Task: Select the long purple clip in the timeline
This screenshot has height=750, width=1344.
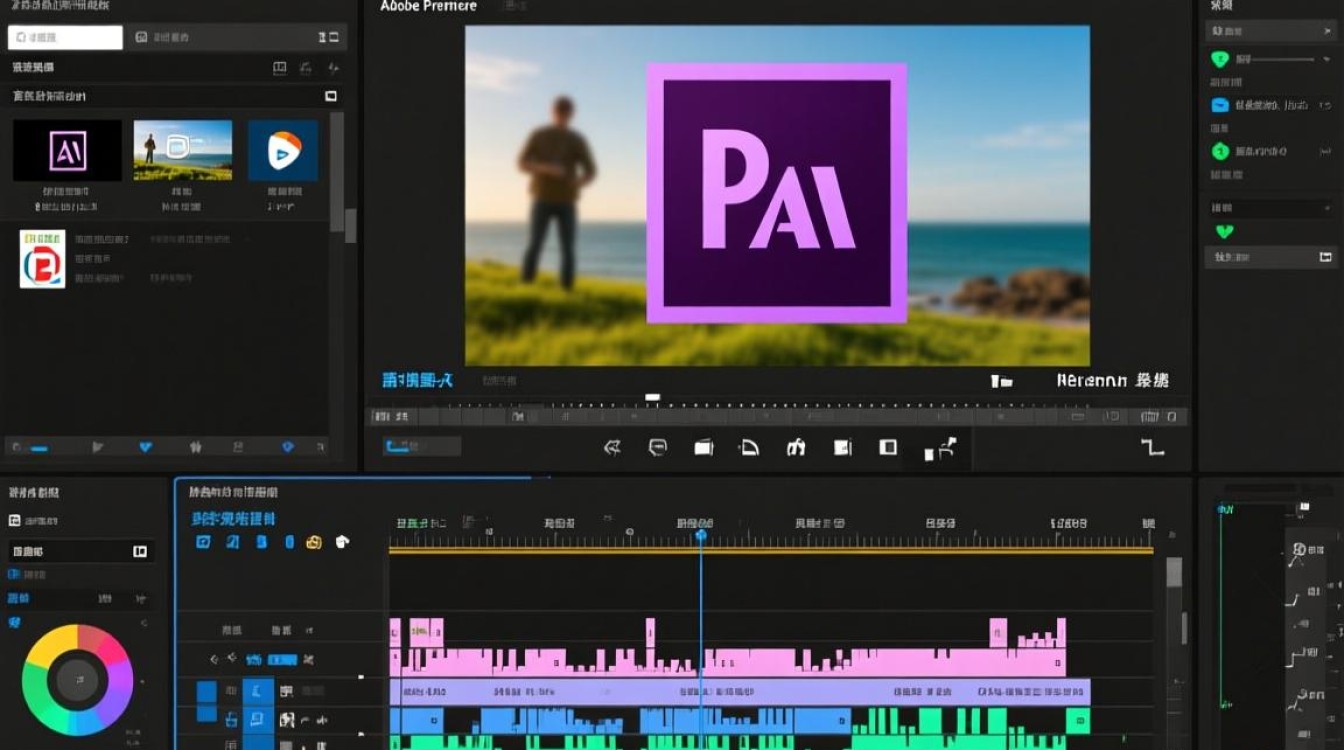Action: 740,691
